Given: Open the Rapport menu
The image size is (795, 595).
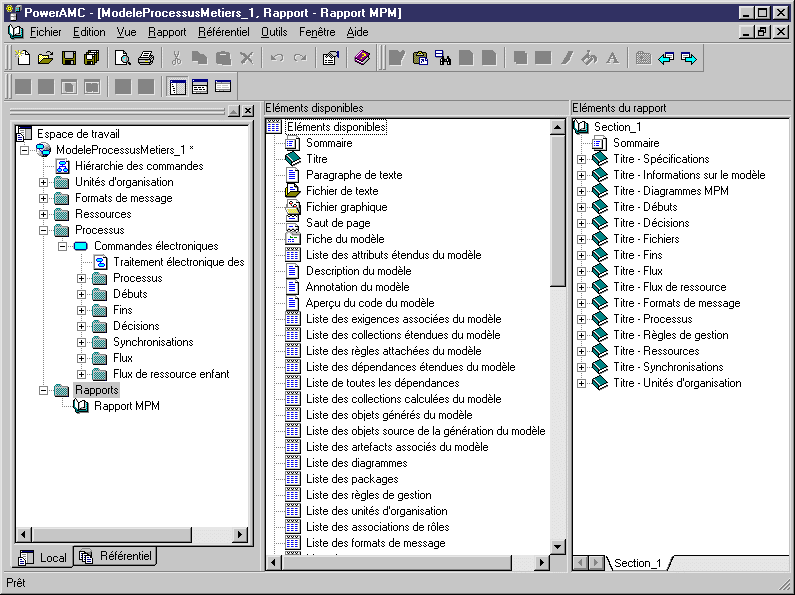Looking at the screenshot, I should [167, 32].
